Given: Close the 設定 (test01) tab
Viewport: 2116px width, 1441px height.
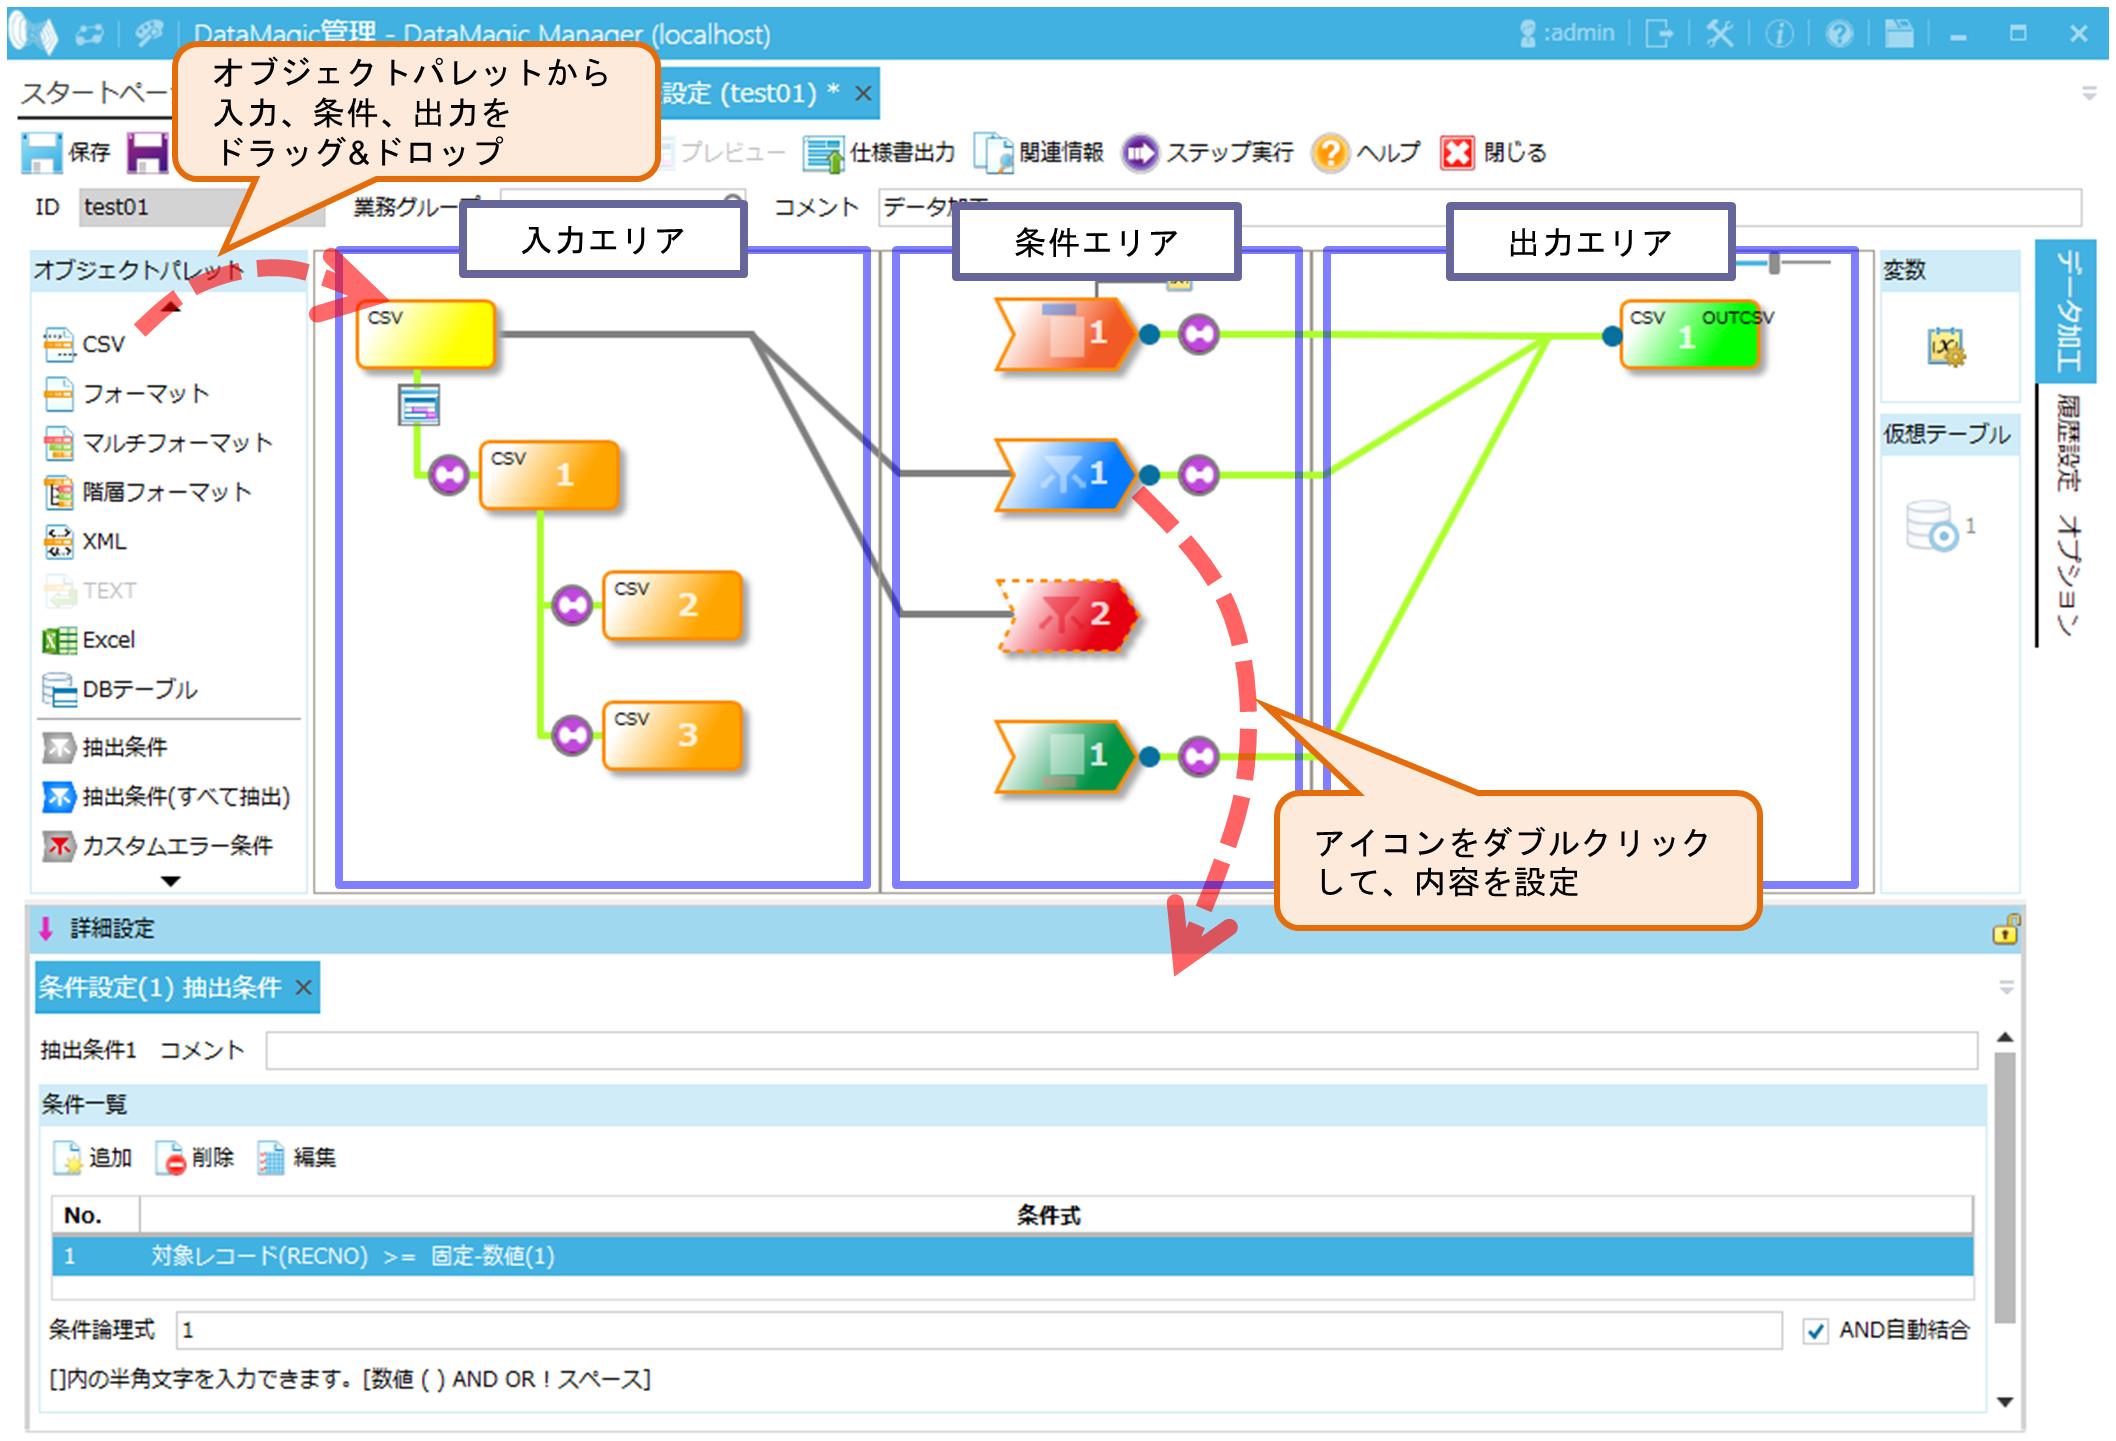Looking at the screenshot, I should (863, 94).
